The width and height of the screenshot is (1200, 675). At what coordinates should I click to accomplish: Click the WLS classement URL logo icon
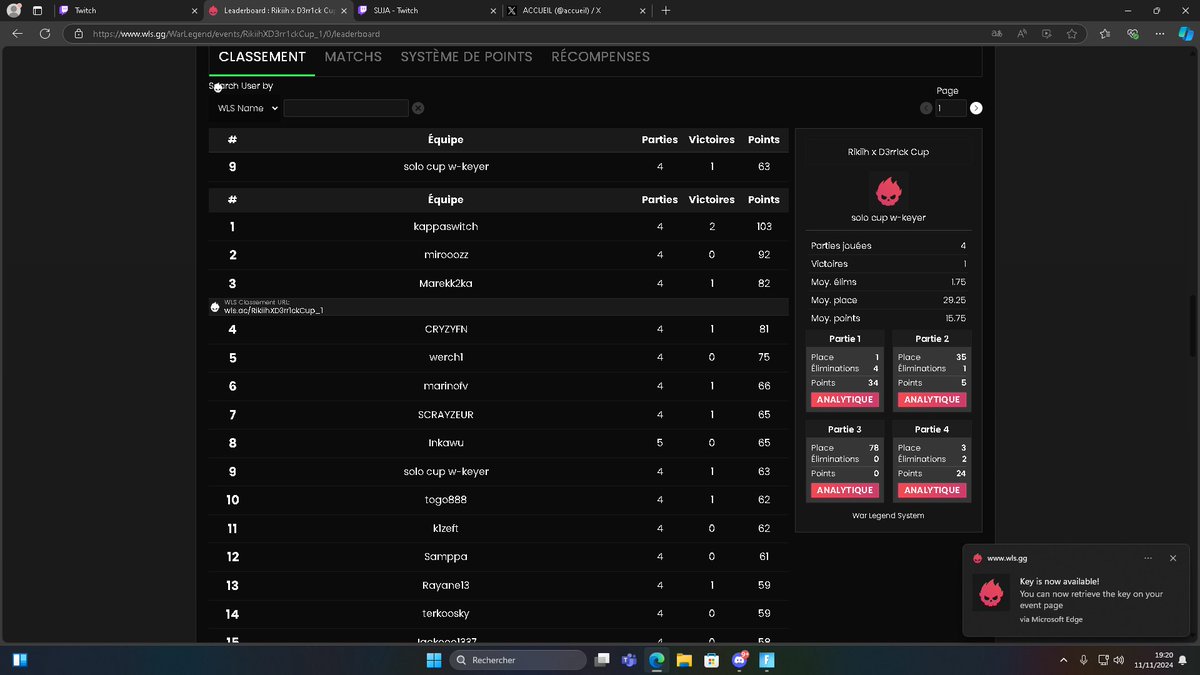click(215, 307)
